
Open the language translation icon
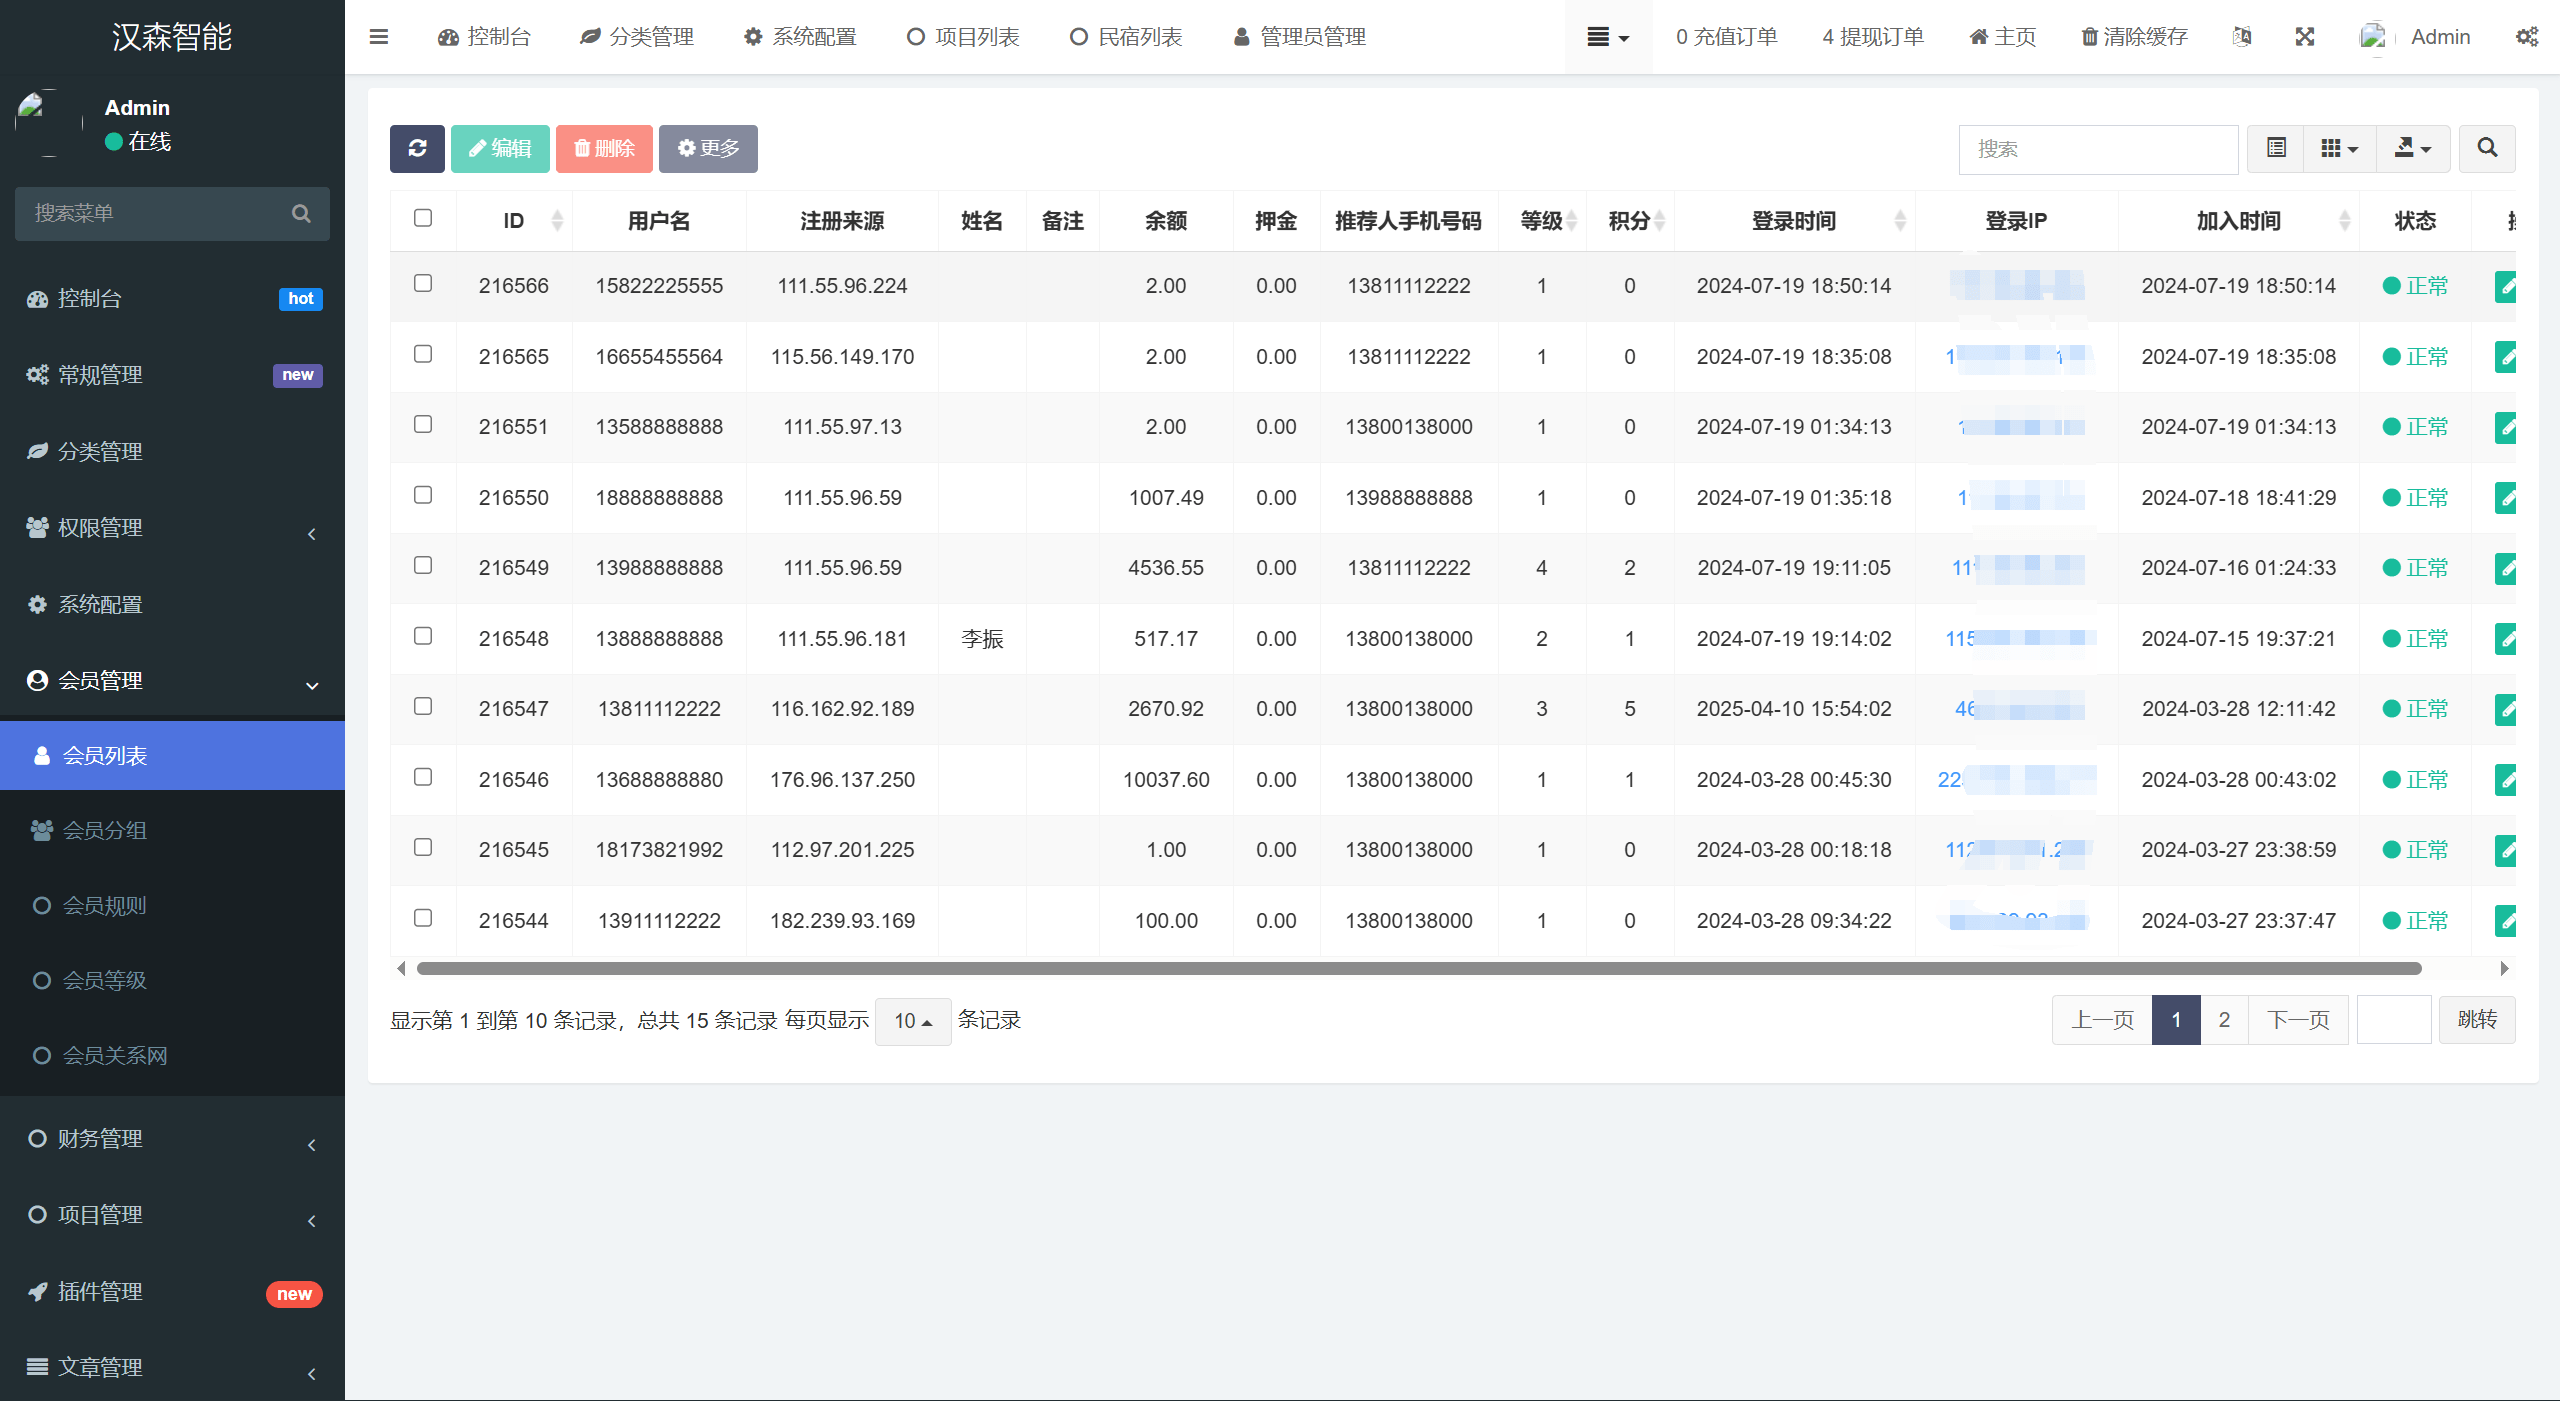(x=2242, y=37)
